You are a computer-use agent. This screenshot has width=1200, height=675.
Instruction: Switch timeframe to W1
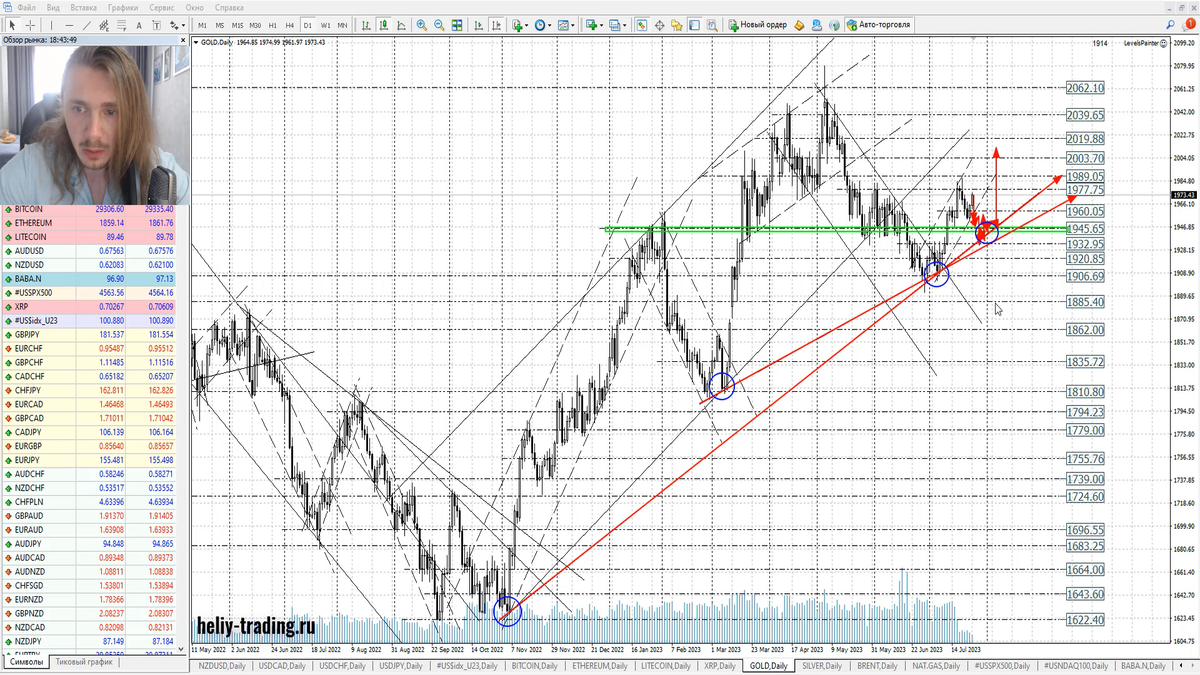click(325, 24)
